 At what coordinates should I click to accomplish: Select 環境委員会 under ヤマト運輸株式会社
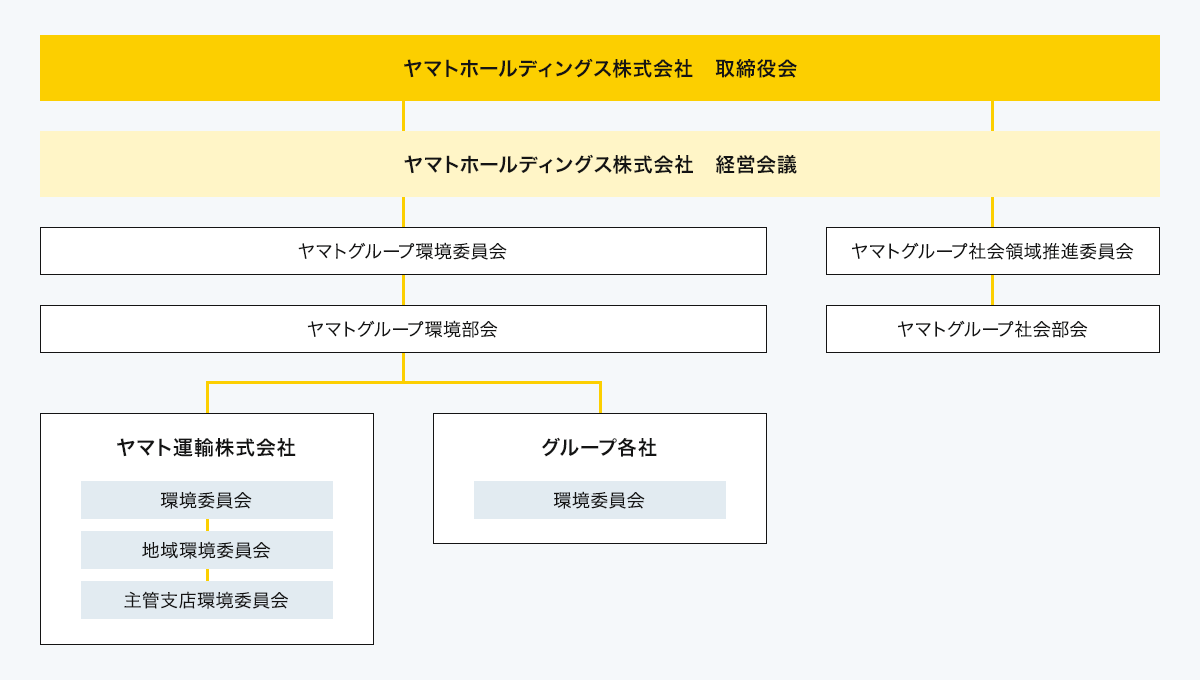pos(206,500)
